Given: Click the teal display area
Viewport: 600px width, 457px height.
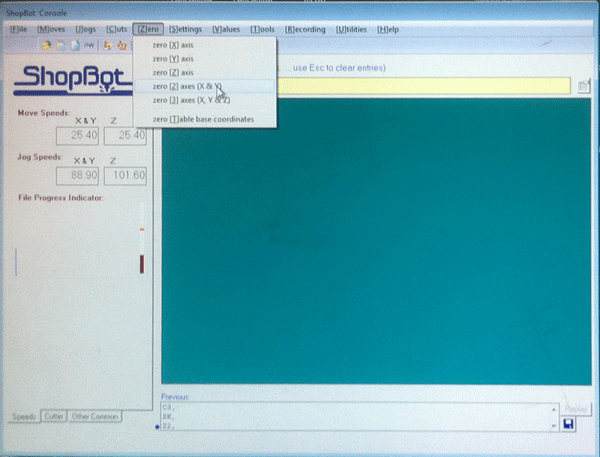Looking at the screenshot, I should 376,241.
